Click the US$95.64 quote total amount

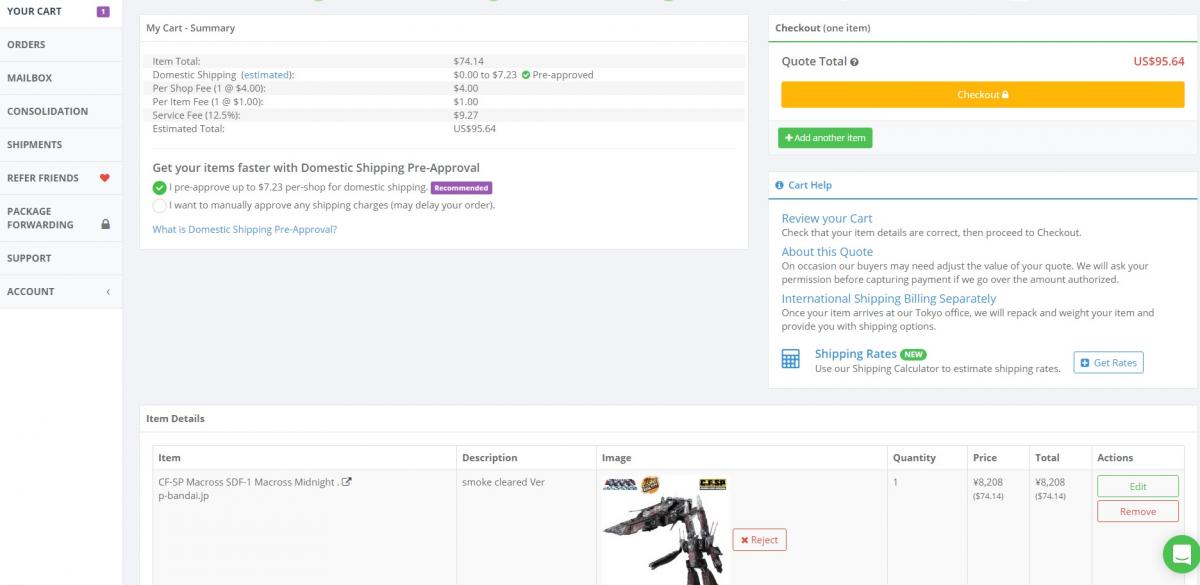coord(1159,61)
